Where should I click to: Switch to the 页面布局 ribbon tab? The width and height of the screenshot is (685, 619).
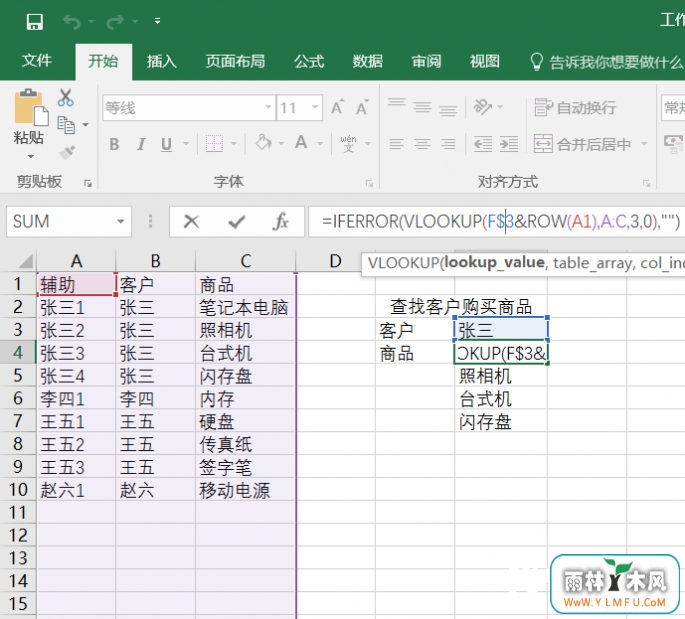[235, 62]
